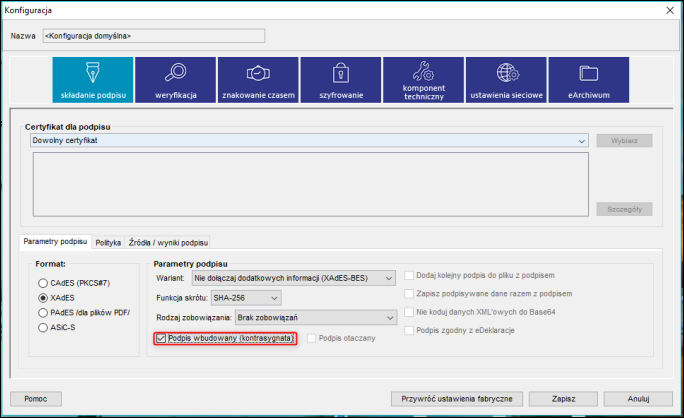Open the weryfikacja section
Image resolution: width=684 pixels, height=418 pixels.
pos(175,80)
